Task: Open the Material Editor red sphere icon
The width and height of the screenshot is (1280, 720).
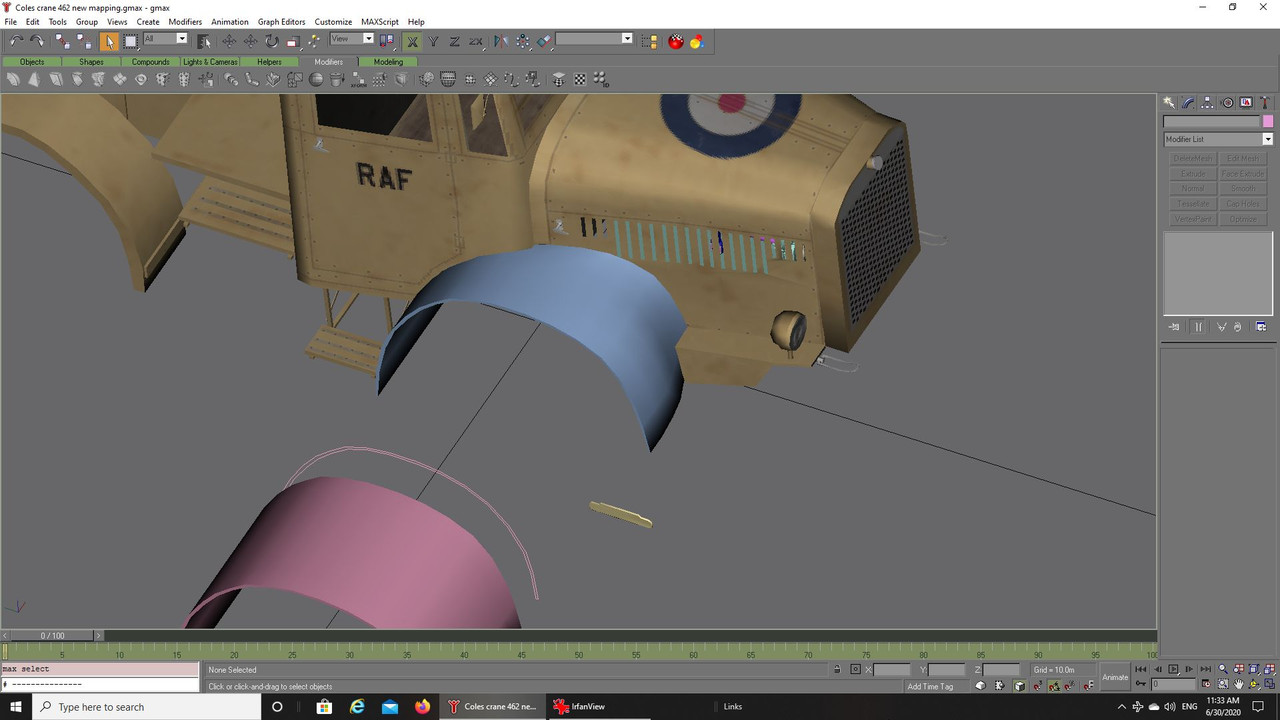Action: point(676,41)
